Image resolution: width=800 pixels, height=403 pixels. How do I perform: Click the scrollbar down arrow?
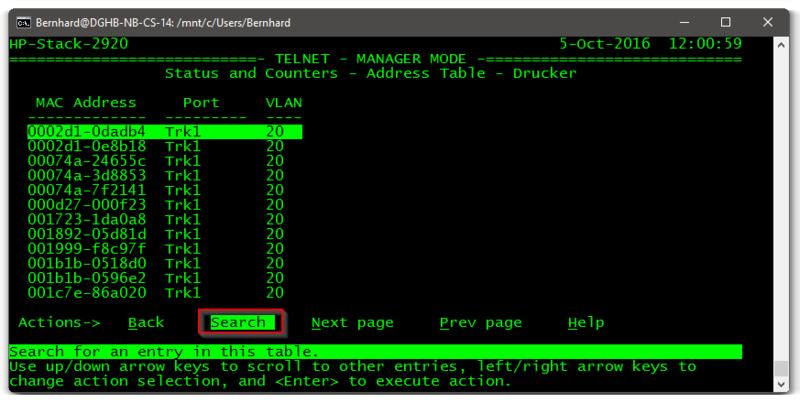781,382
